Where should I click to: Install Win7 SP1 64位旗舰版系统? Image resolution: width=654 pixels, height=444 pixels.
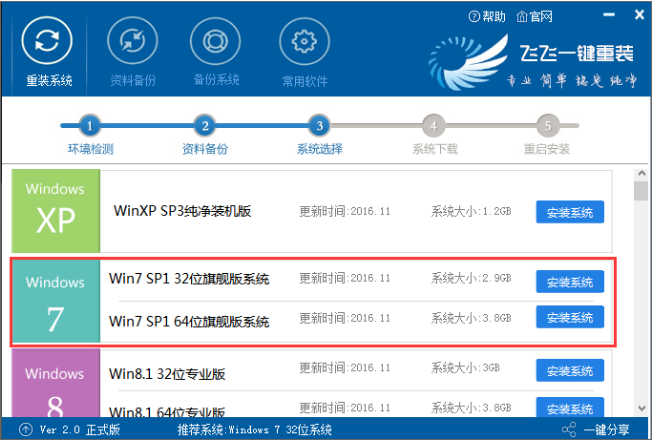point(570,317)
